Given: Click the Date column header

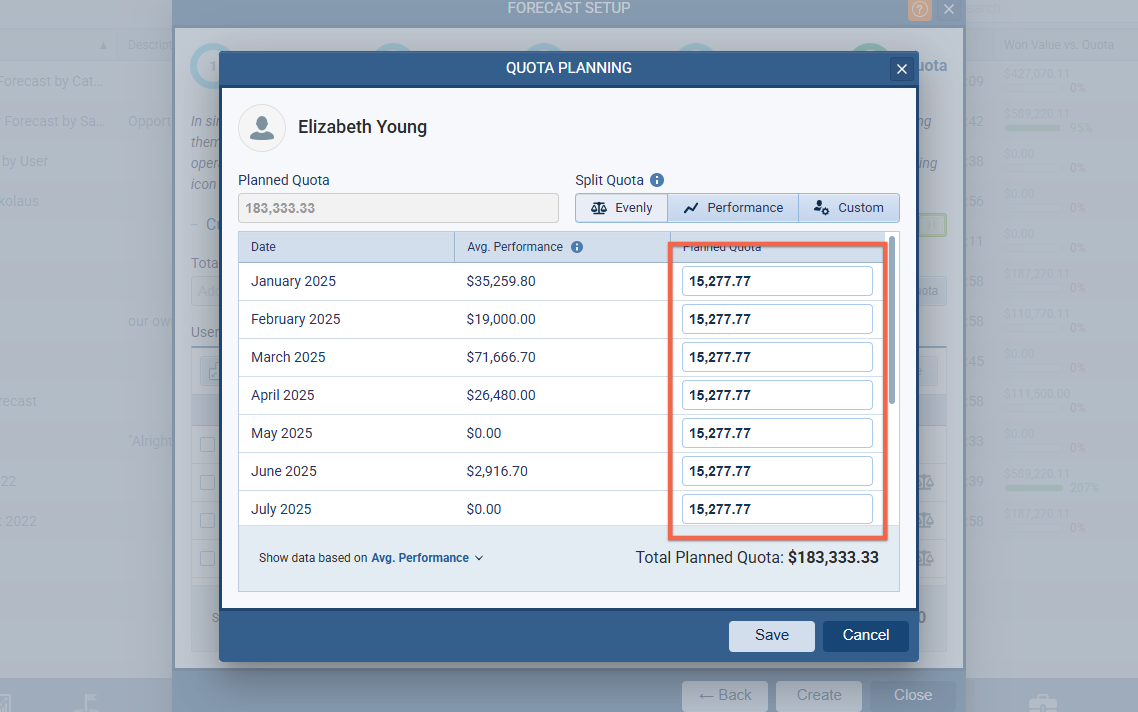Looking at the screenshot, I should pos(264,247).
